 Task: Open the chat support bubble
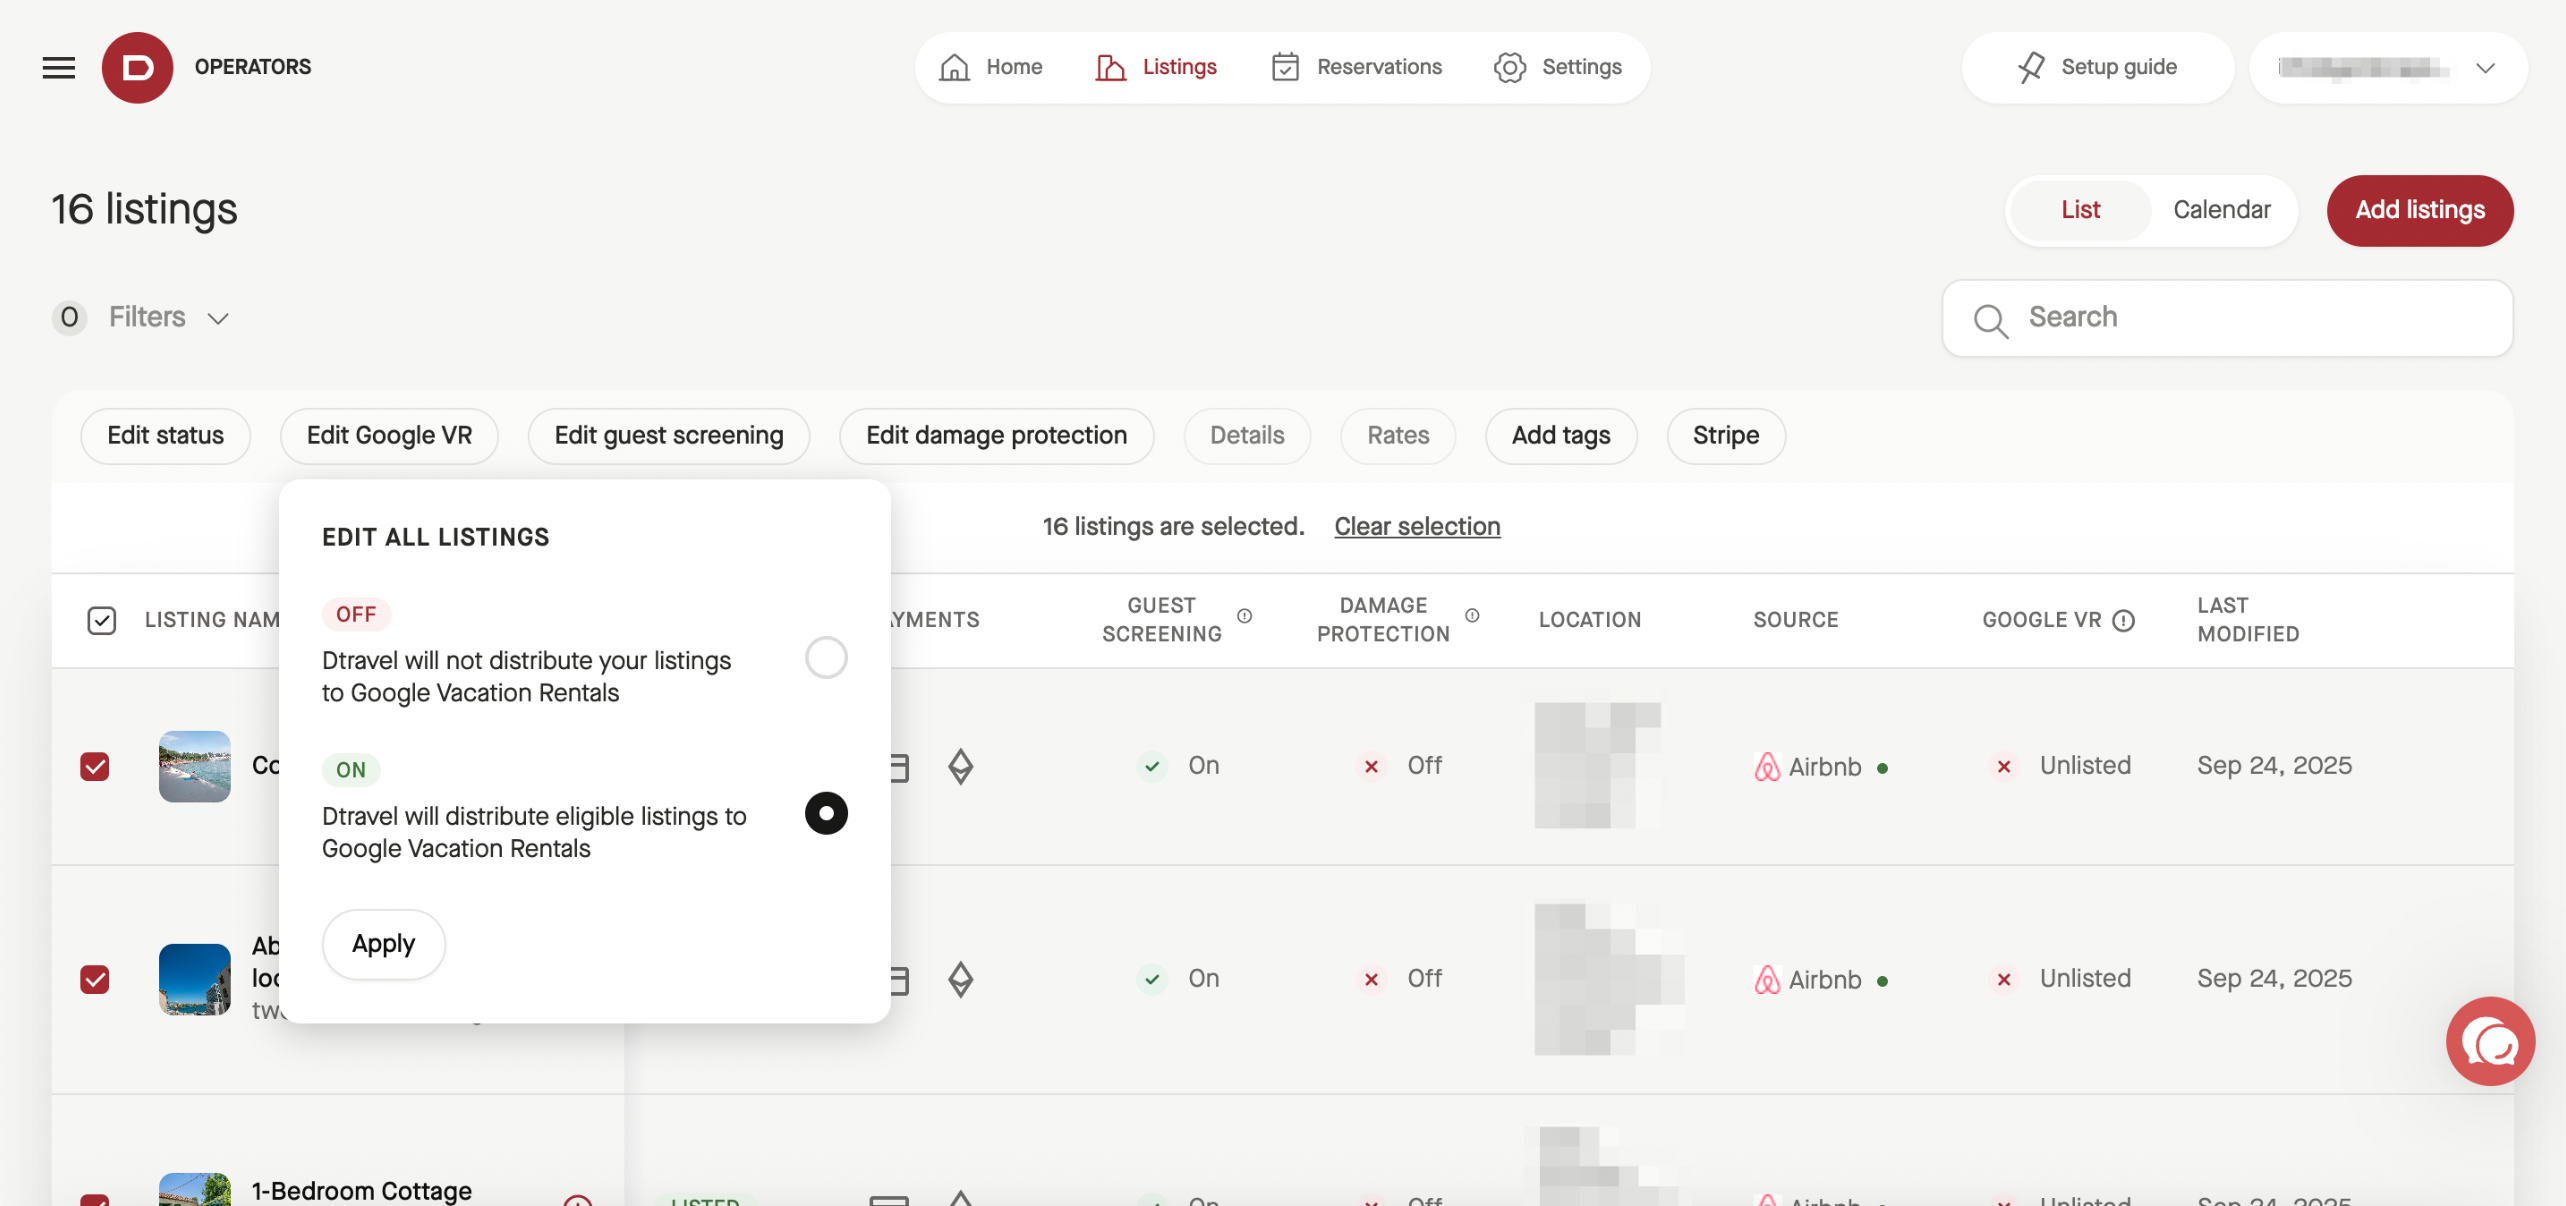click(2490, 1041)
